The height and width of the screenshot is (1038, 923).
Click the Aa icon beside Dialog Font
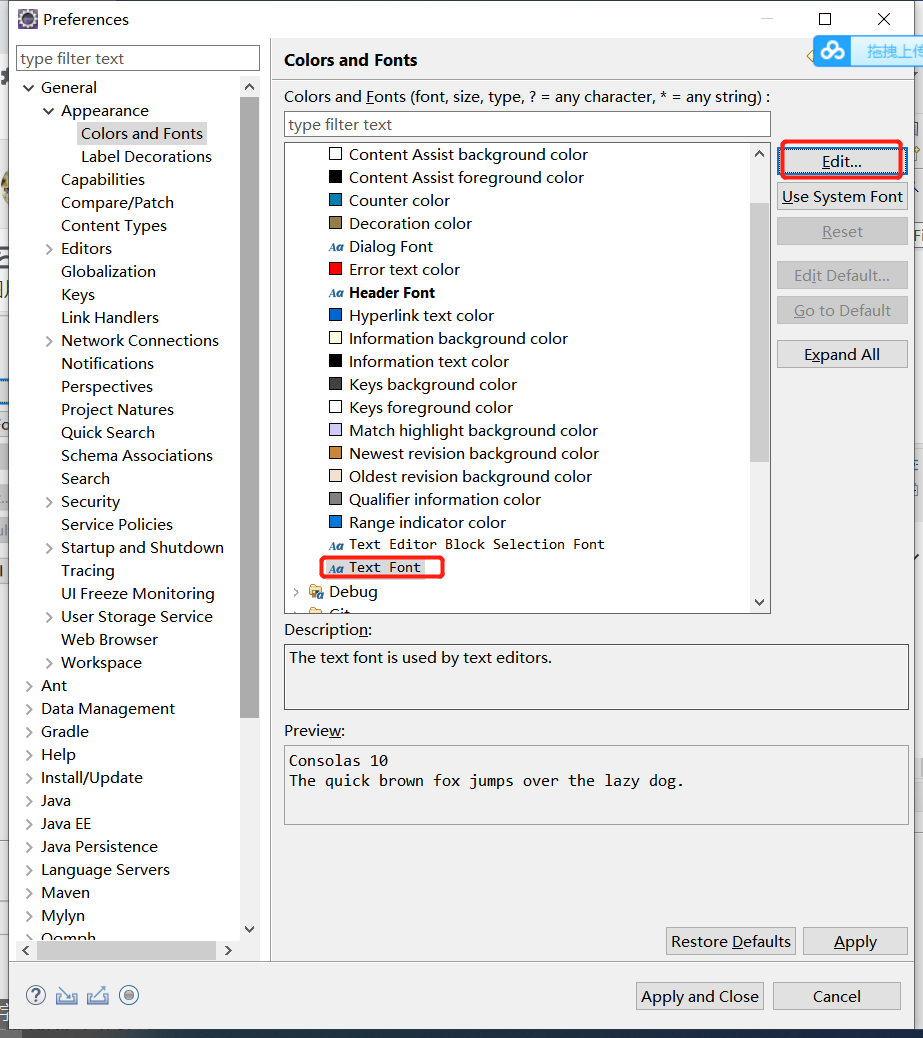(336, 247)
